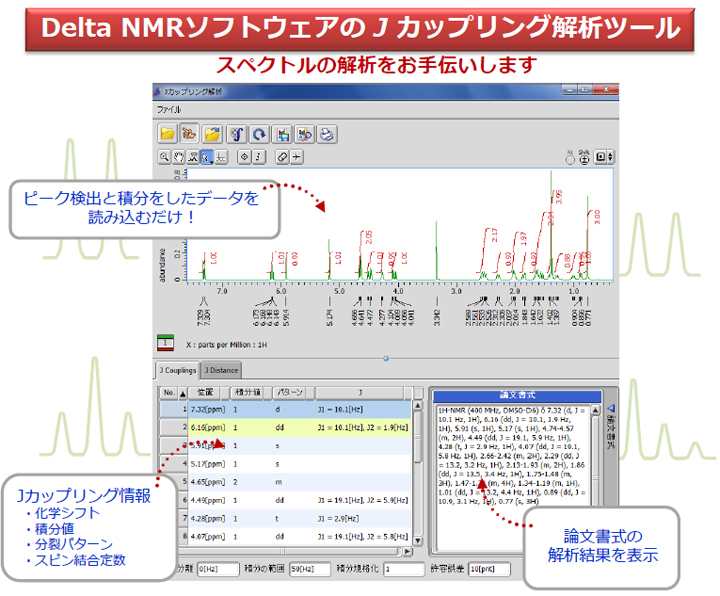Click the pane splitter handle above the tabs
The image size is (720, 596).
pyautogui.click(x=386, y=359)
